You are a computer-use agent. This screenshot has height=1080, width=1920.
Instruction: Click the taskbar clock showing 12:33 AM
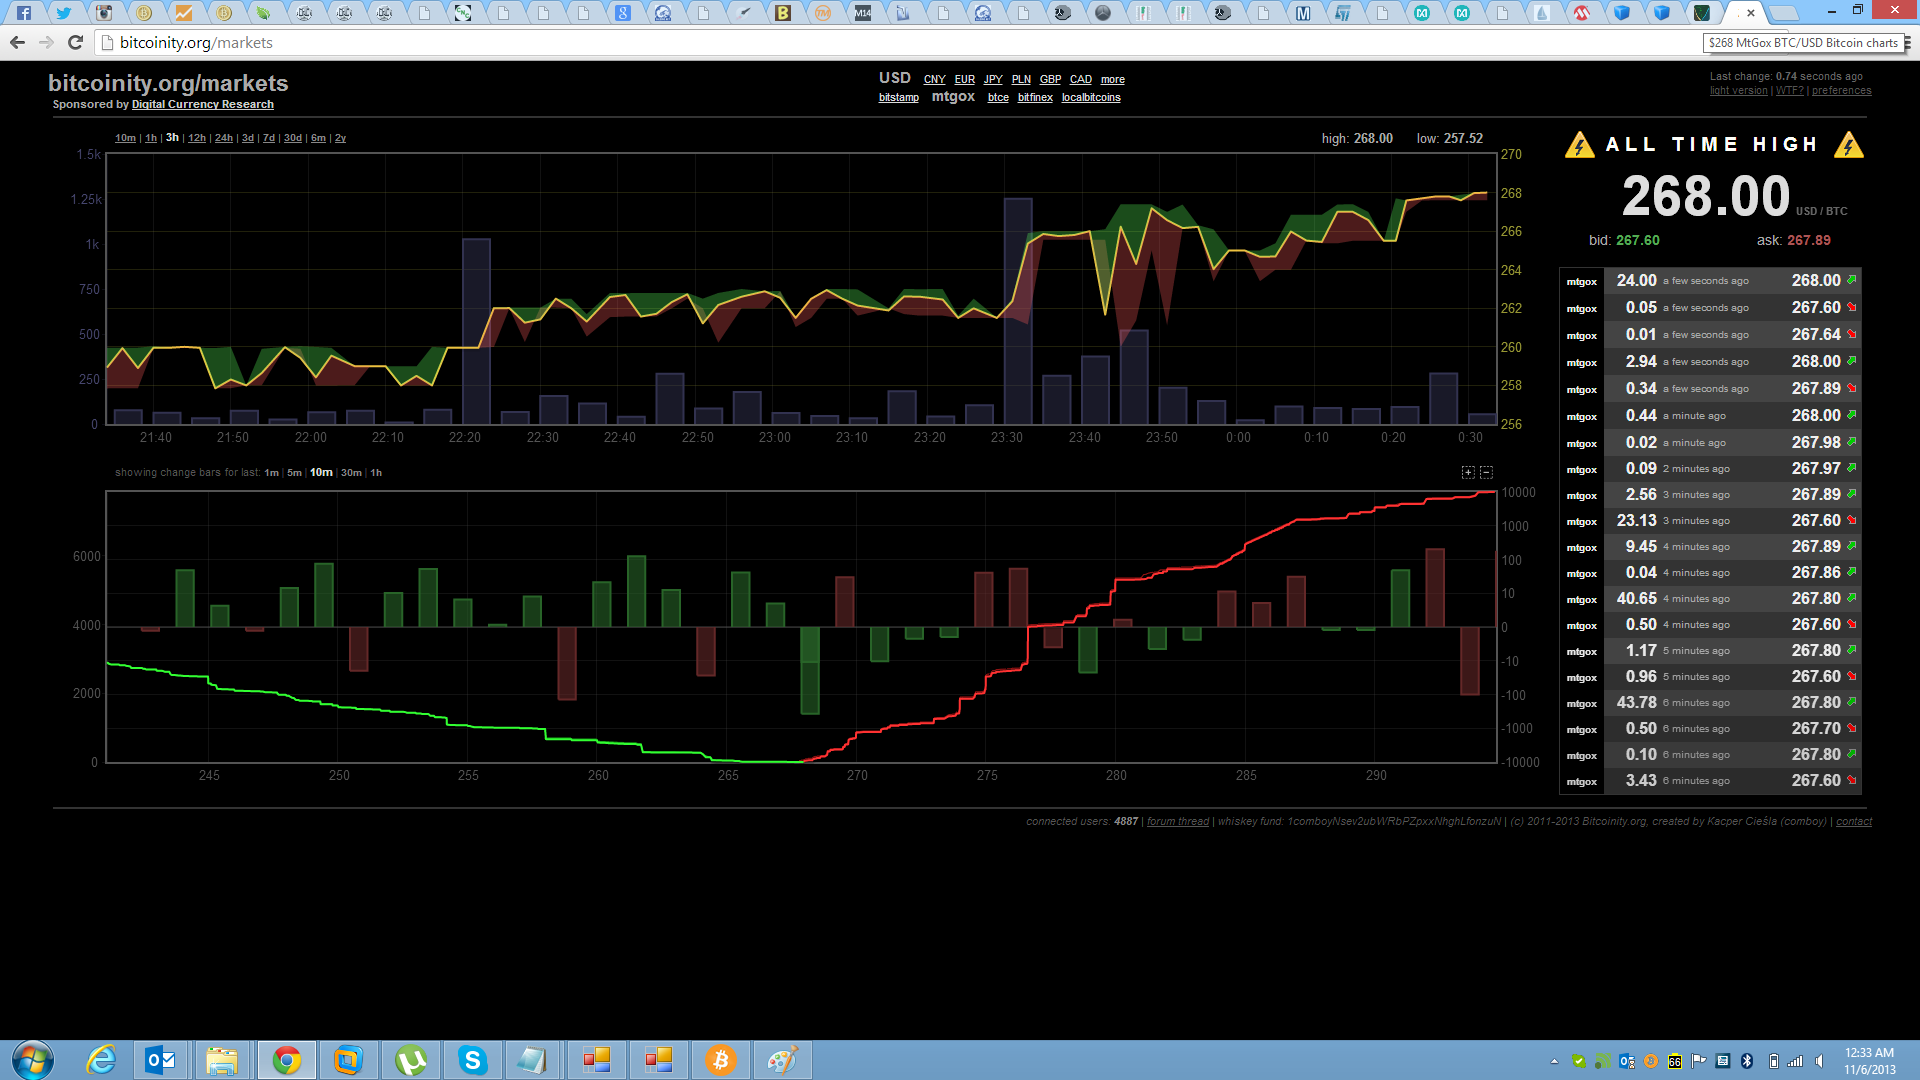point(1870,1061)
